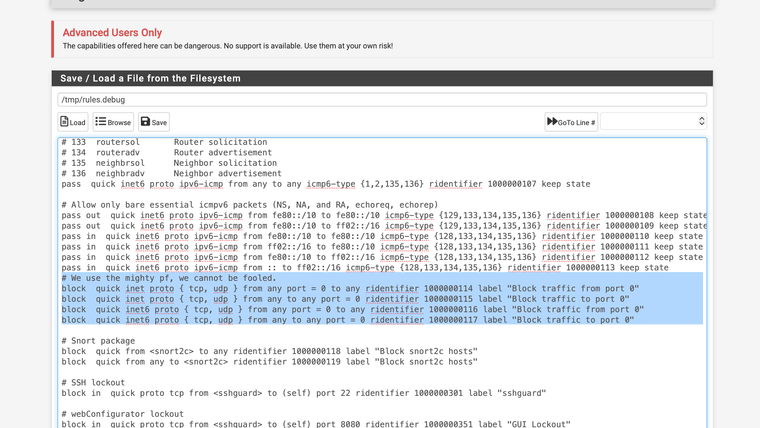Click the rule with ridentifier 1000000107
760x428 pixels.
pyautogui.click(x=326, y=184)
